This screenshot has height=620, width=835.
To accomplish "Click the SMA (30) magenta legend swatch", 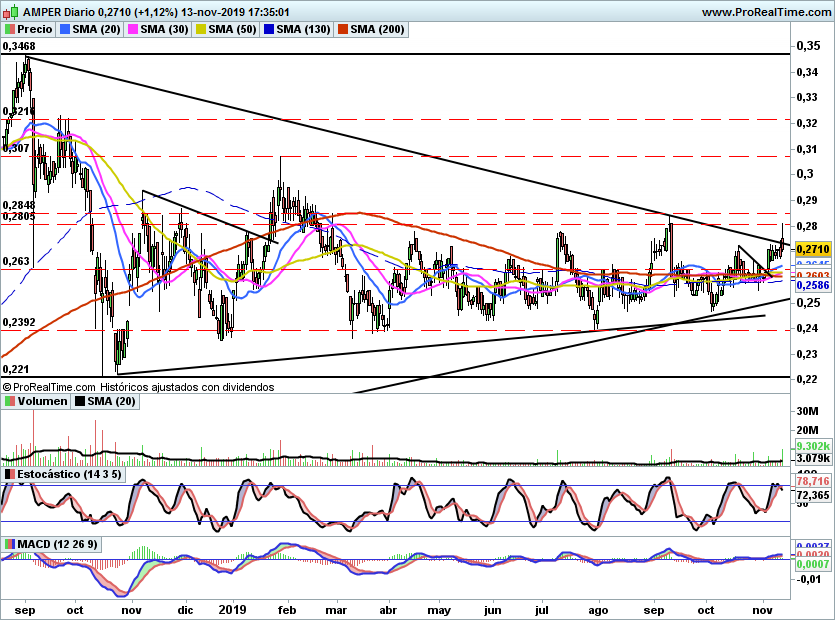I will click(x=133, y=29).
